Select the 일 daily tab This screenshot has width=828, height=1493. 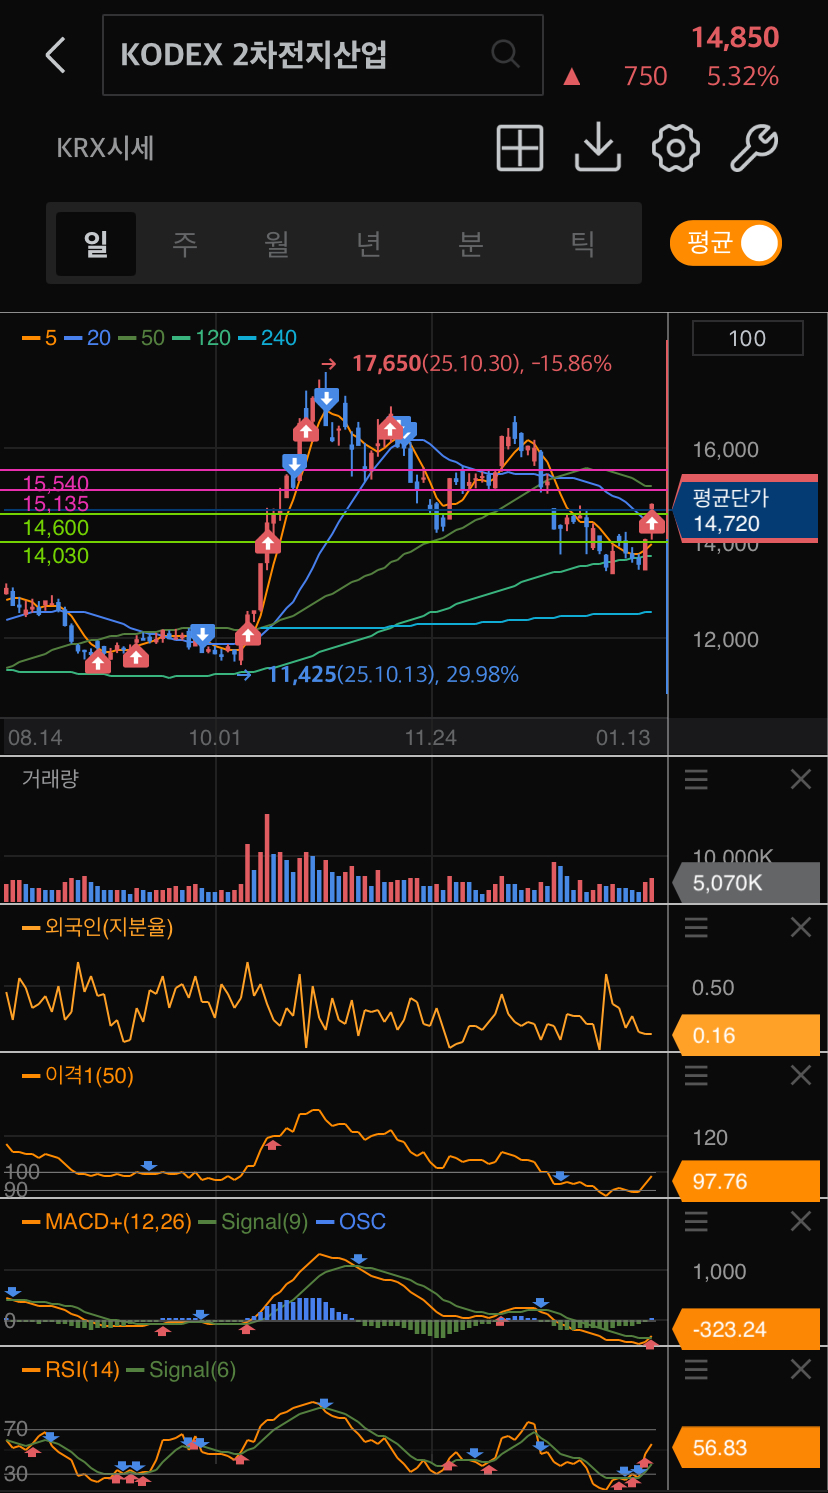[x=96, y=243]
